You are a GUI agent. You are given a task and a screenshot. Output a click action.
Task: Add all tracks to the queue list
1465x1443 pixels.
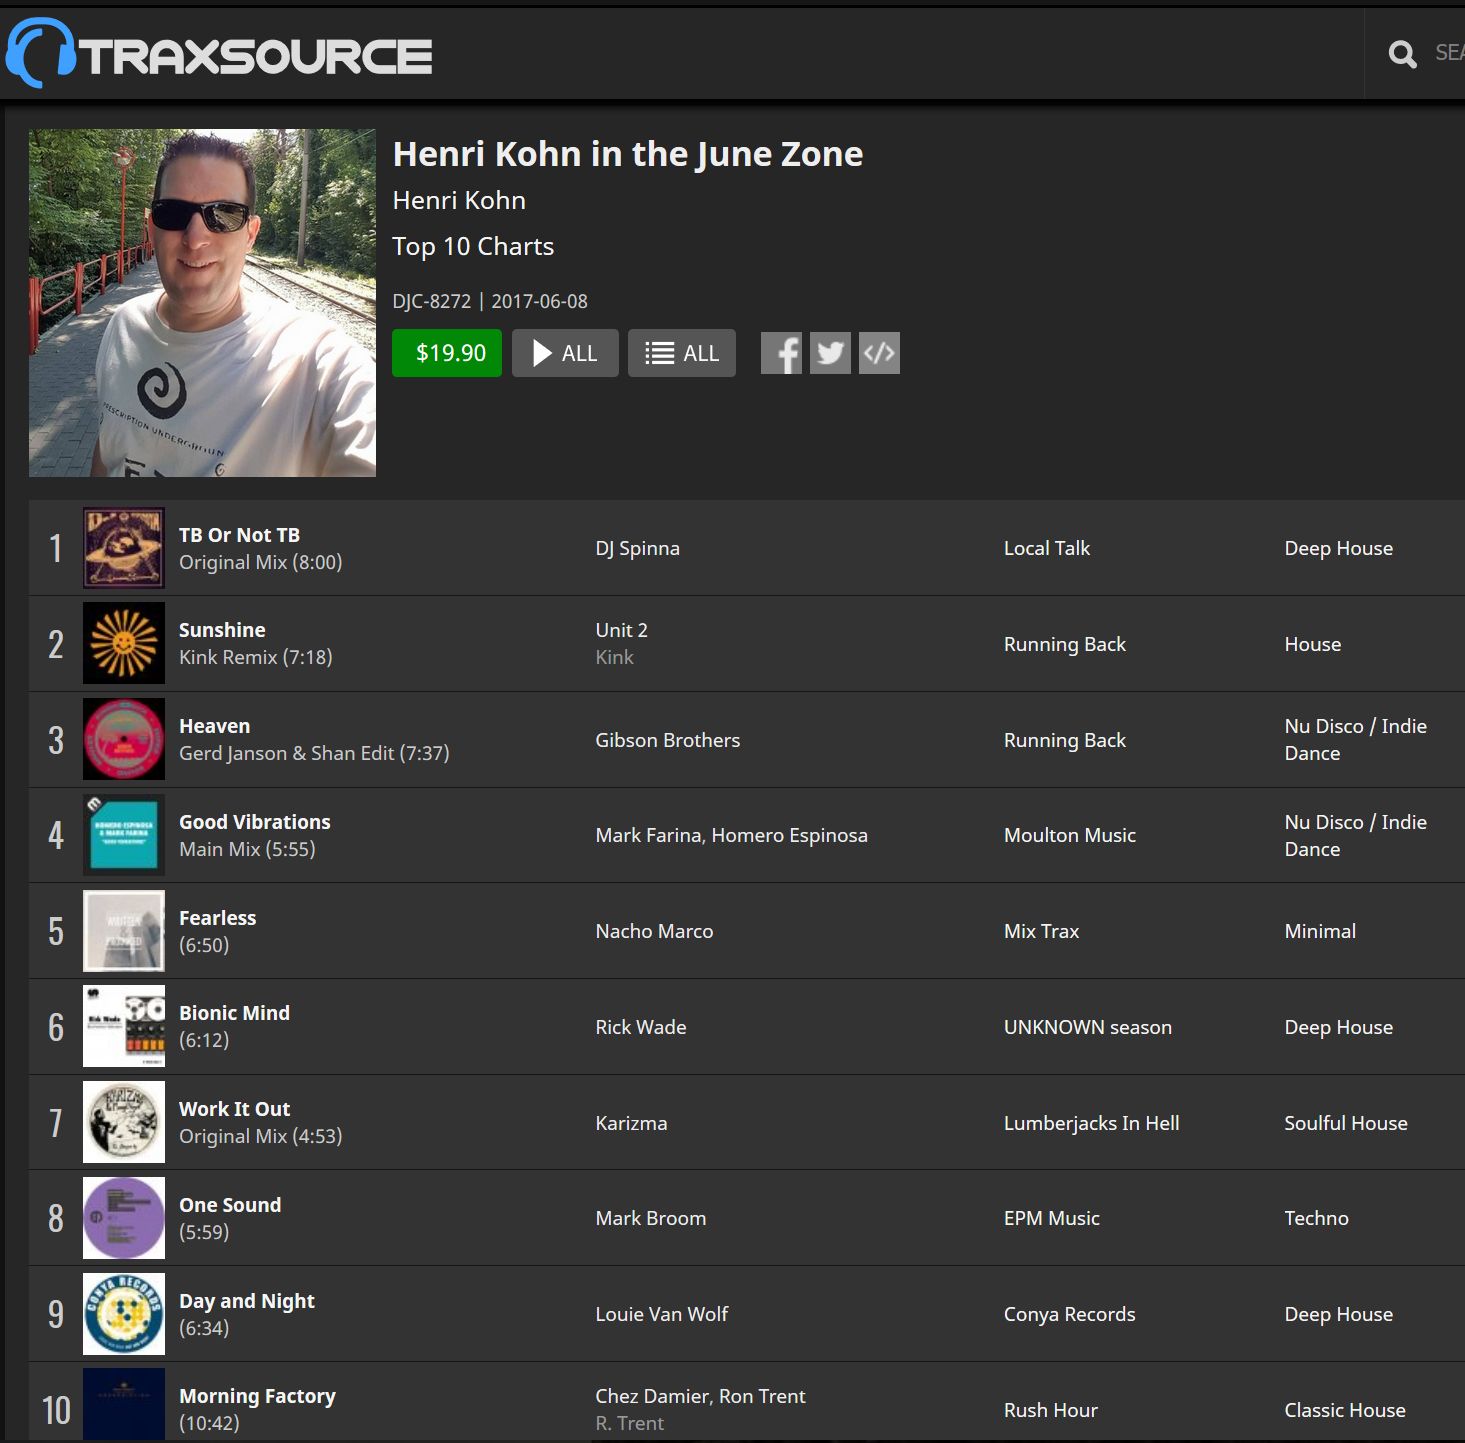[682, 353]
